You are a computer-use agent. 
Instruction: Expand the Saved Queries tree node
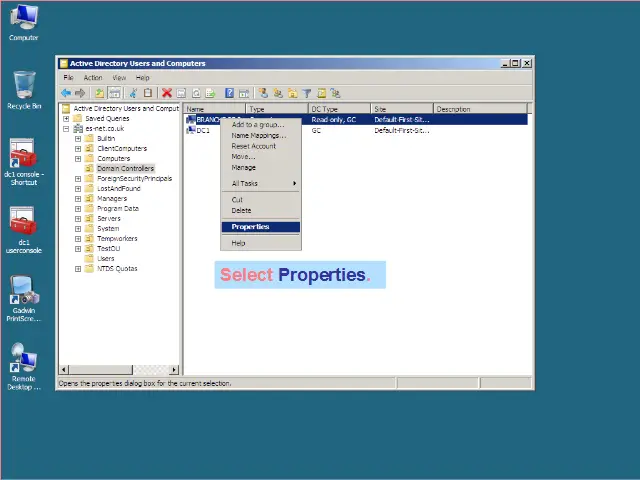[66, 118]
